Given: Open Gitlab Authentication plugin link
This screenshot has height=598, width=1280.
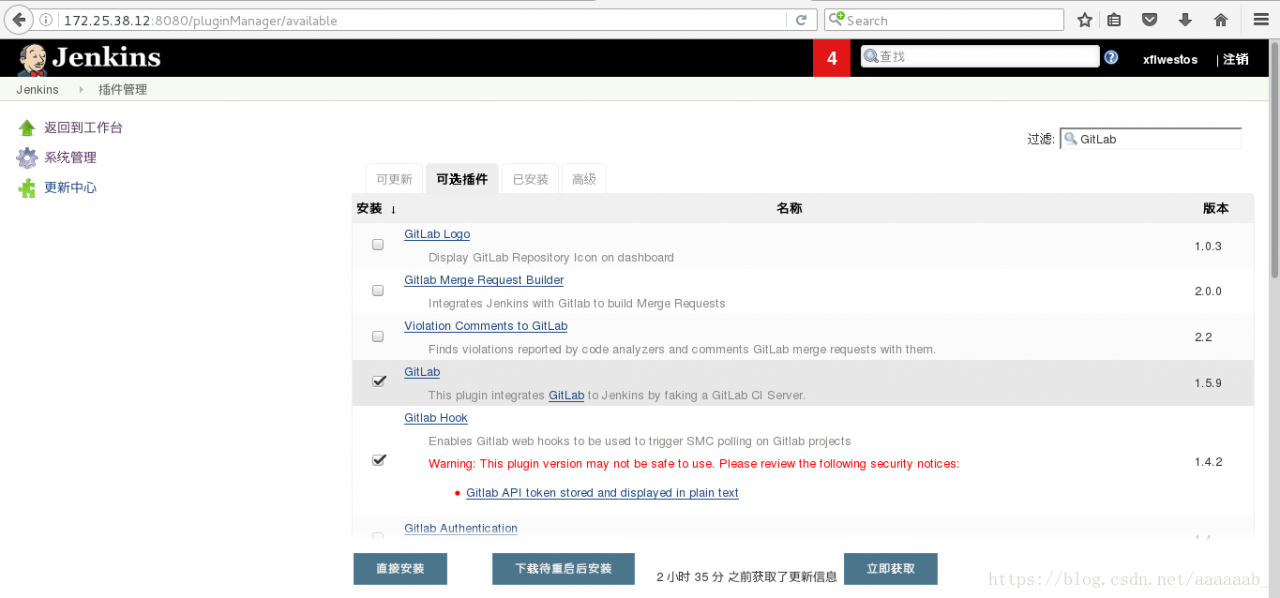Looking at the screenshot, I should [461, 528].
